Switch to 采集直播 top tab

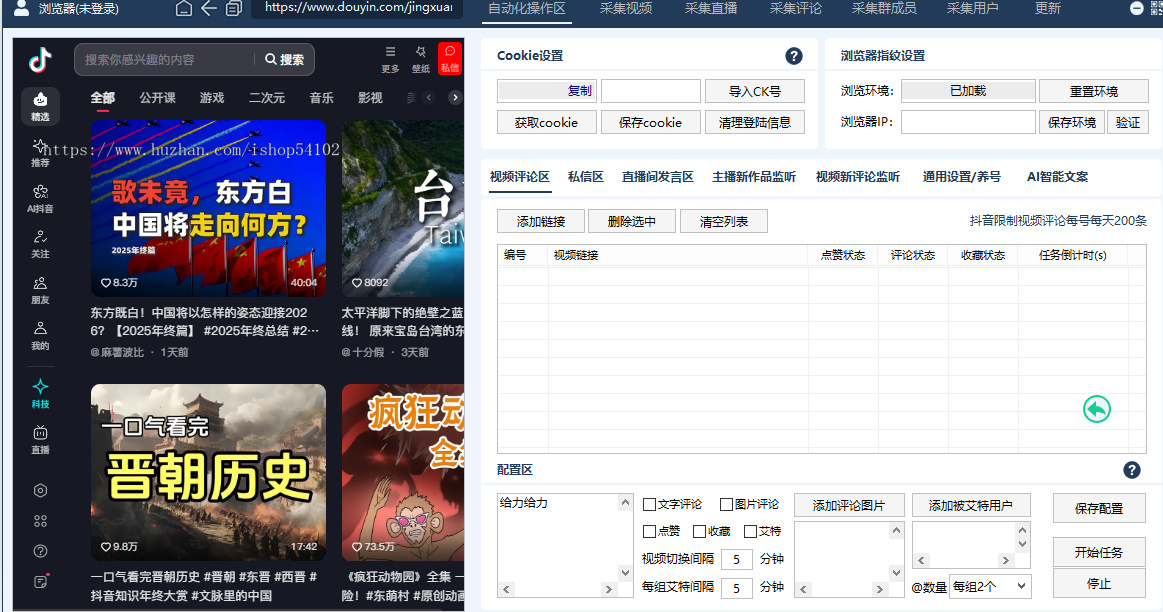pyautogui.click(x=711, y=8)
